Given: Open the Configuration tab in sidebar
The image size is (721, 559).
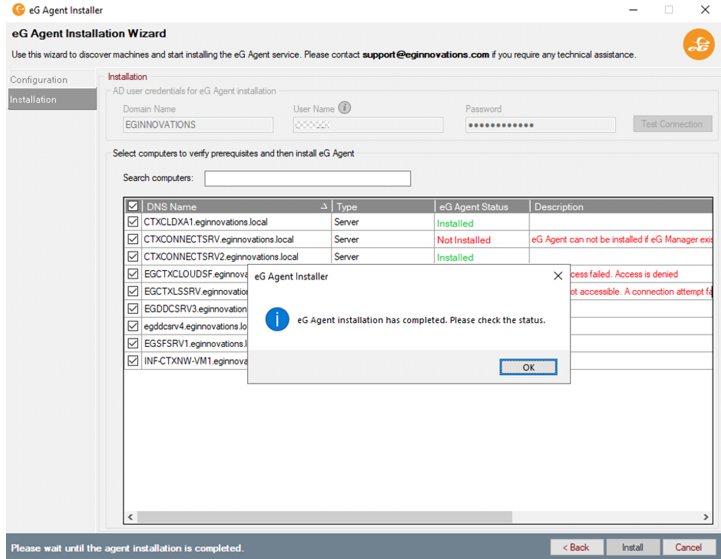Looking at the screenshot, I should pyautogui.click(x=52, y=80).
